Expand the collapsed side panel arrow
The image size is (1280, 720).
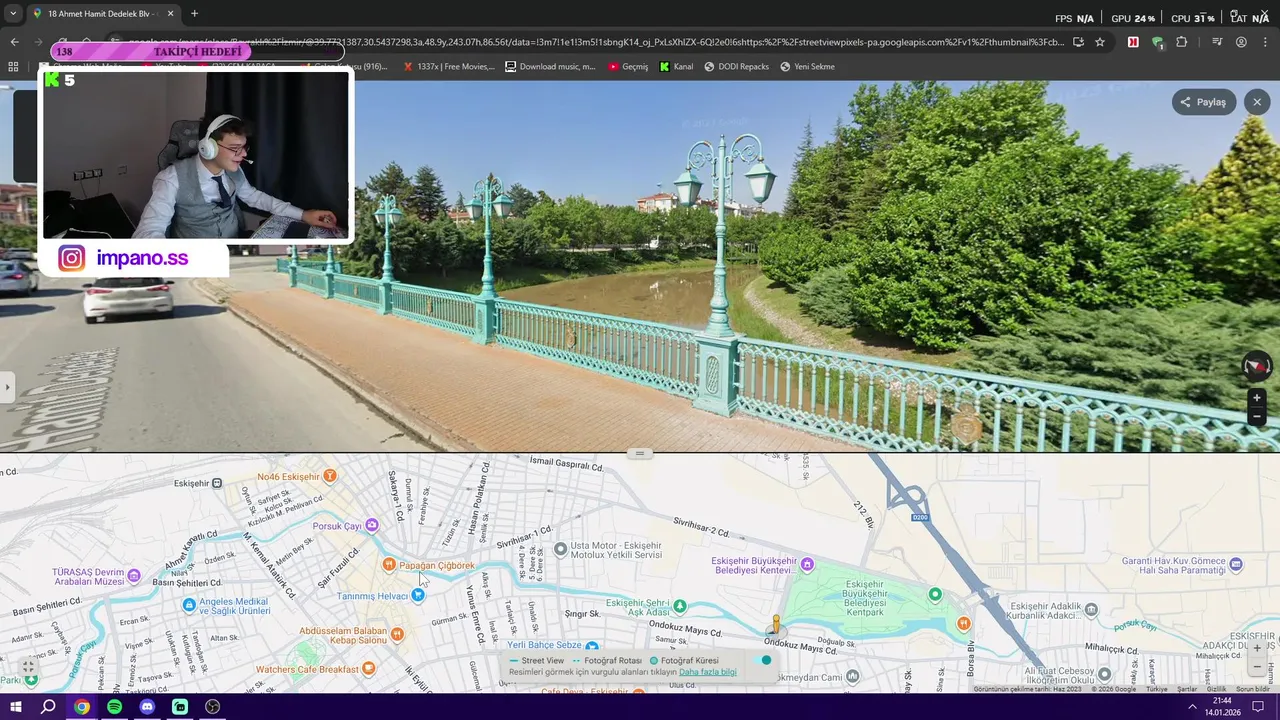7,387
